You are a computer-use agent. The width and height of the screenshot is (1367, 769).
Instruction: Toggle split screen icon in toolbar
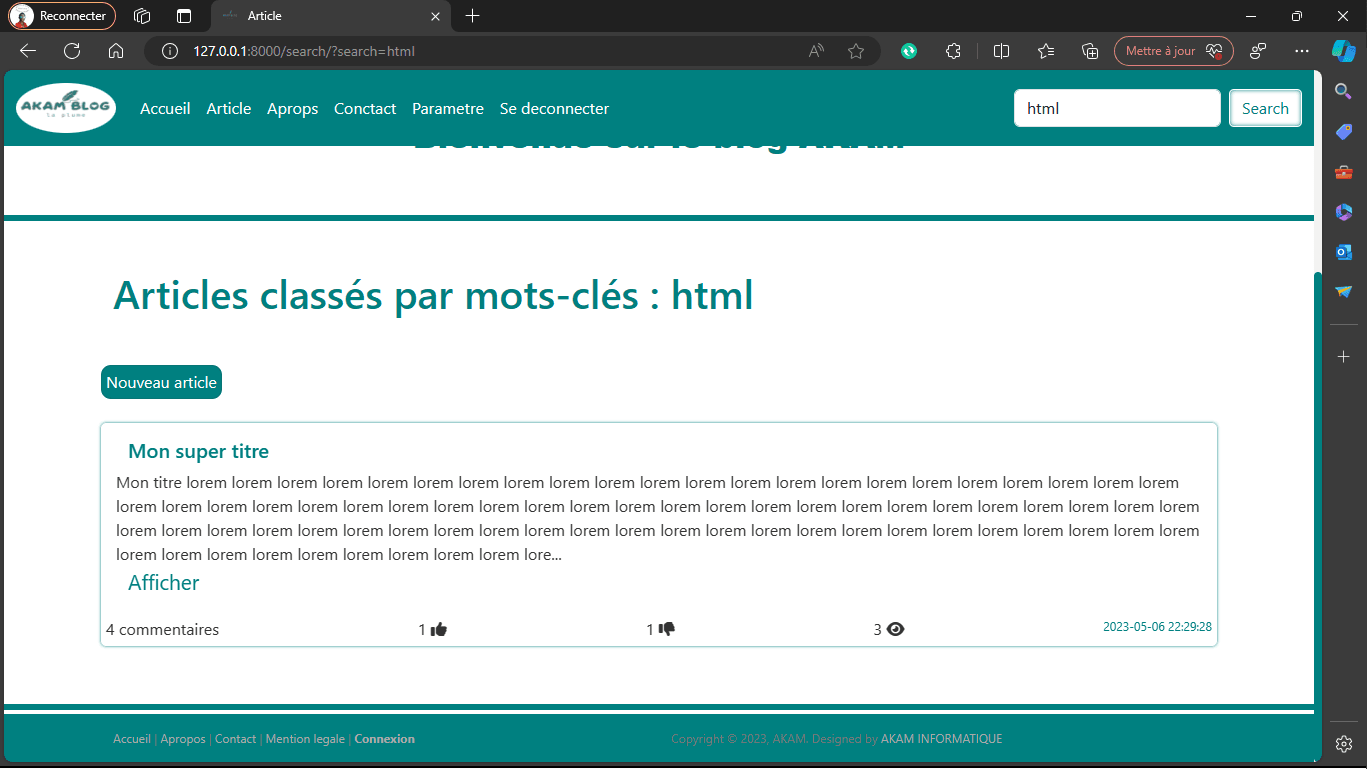tap(1001, 51)
